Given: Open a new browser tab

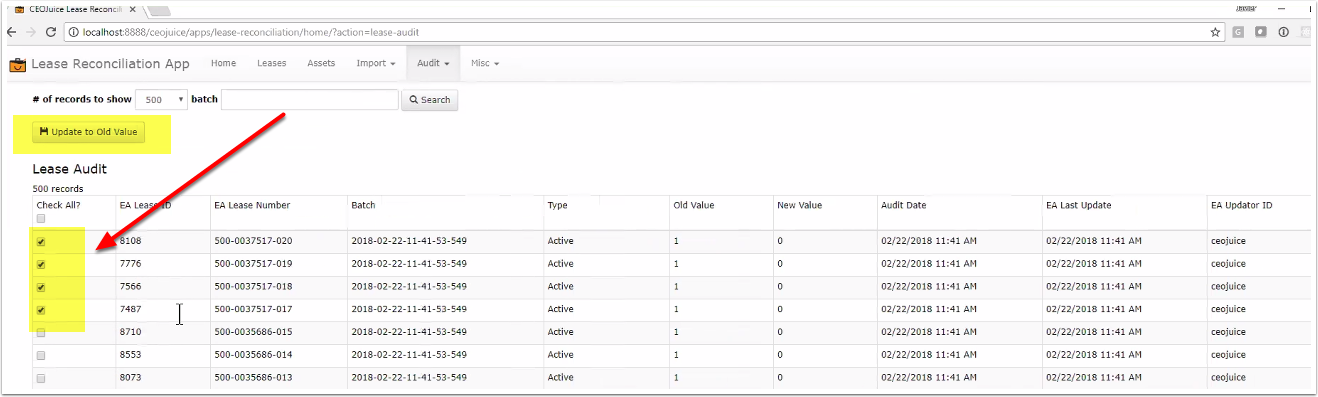Looking at the screenshot, I should click(160, 10).
